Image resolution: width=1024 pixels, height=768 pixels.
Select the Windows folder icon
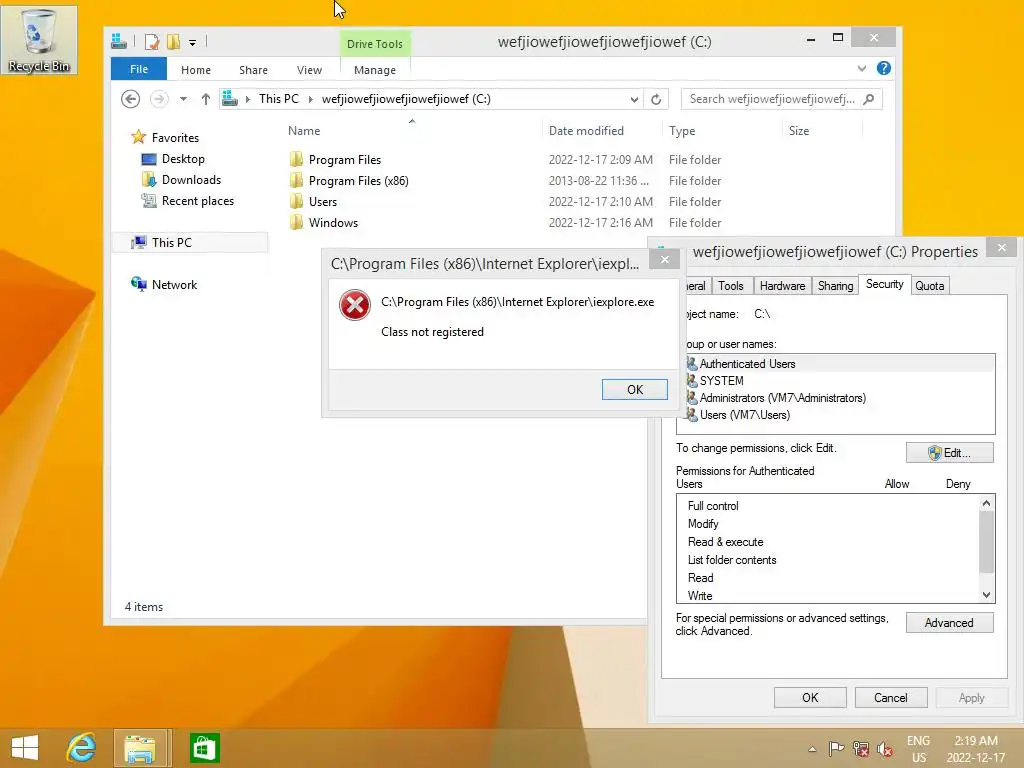[296, 222]
